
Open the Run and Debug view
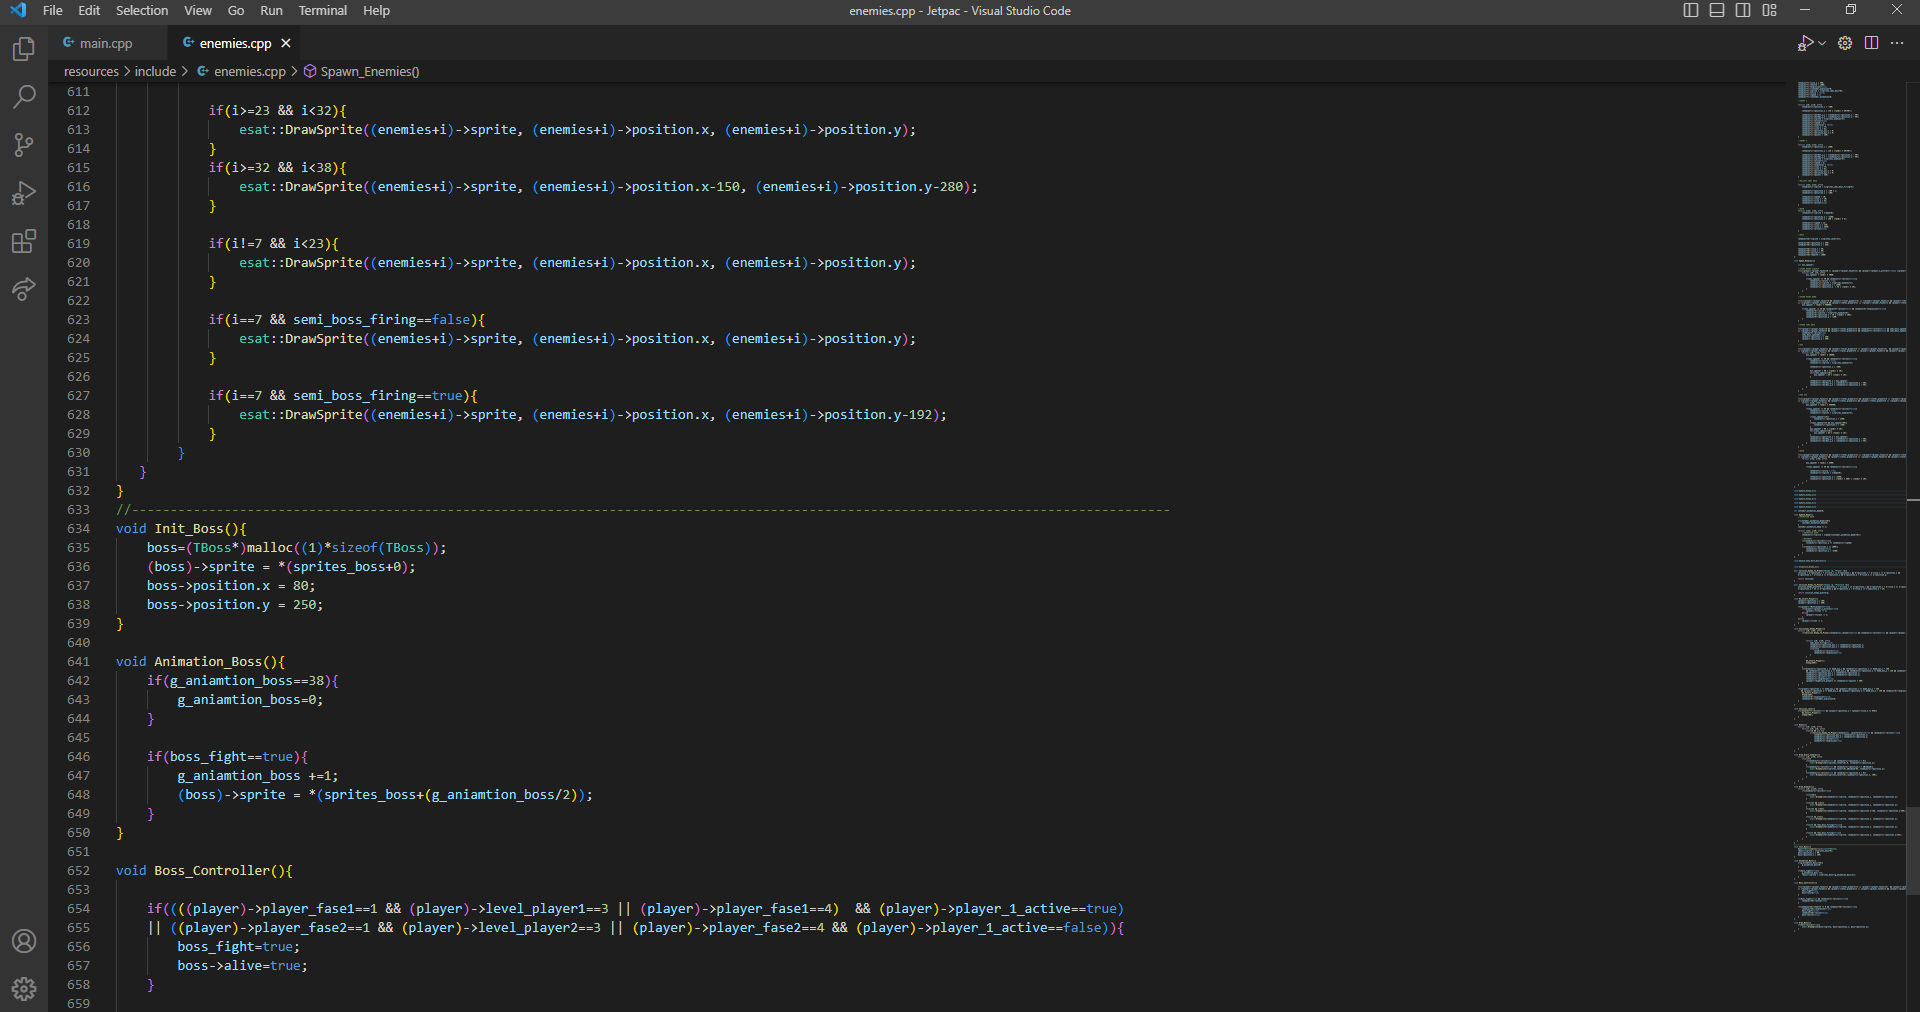click(x=24, y=193)
